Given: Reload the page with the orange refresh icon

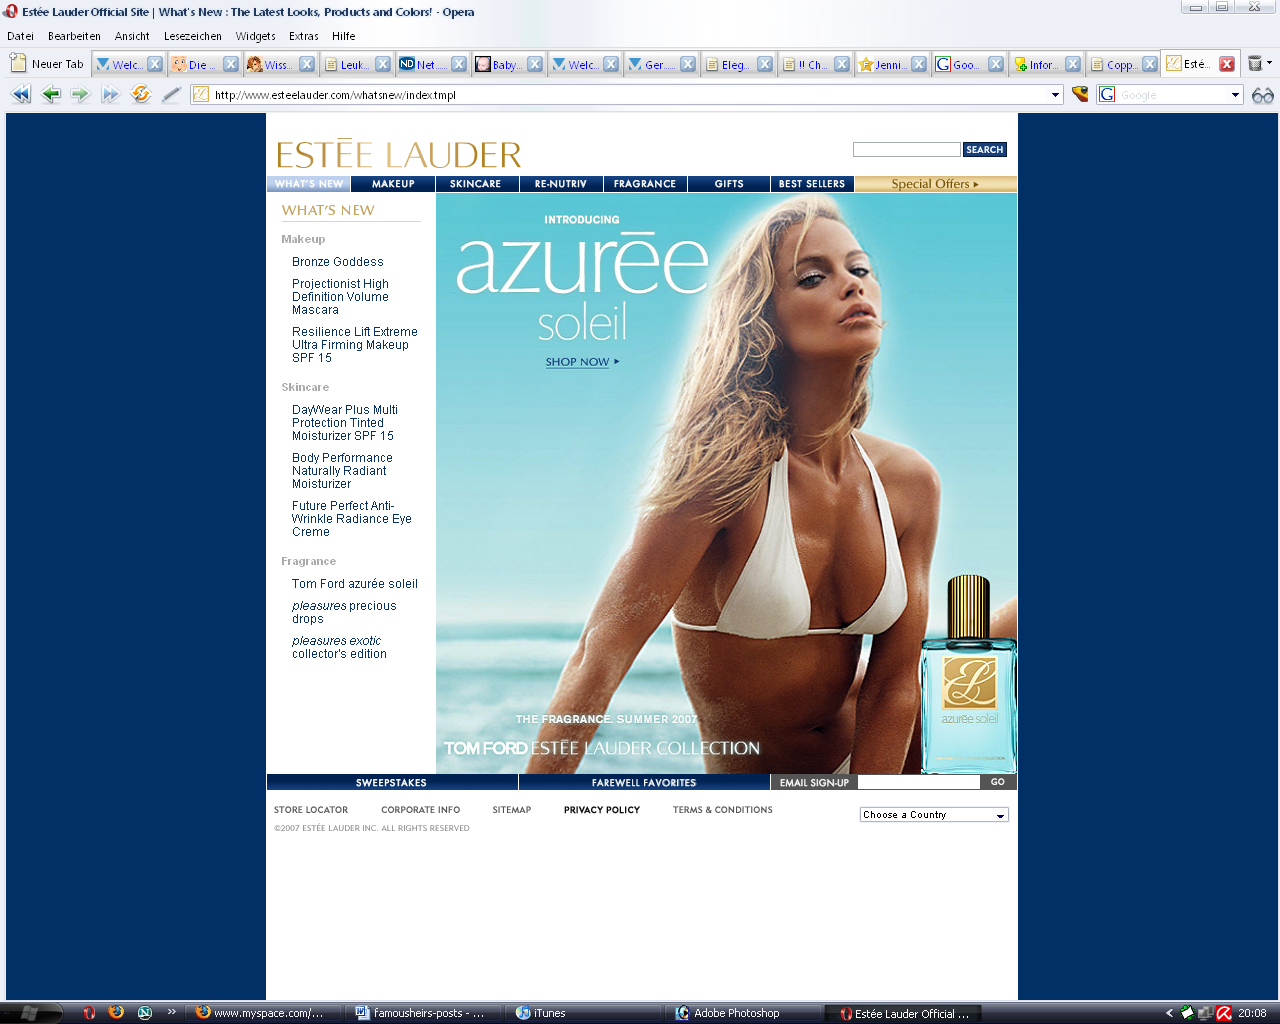Looking at the screenshot, I should (x=141, y=94).
